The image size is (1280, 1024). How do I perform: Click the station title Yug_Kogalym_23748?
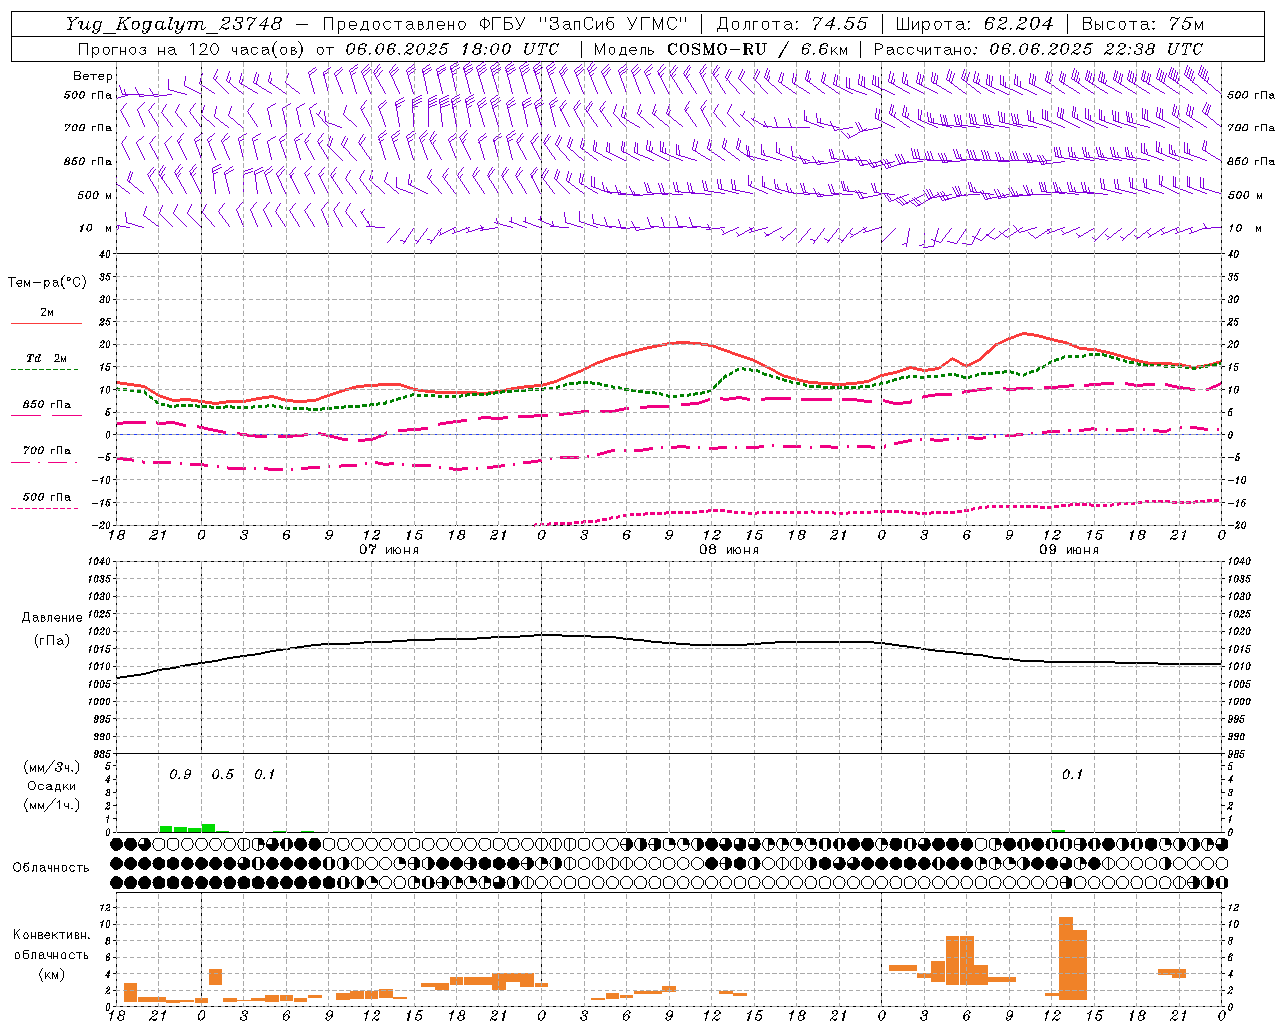[x=174, y=23]
